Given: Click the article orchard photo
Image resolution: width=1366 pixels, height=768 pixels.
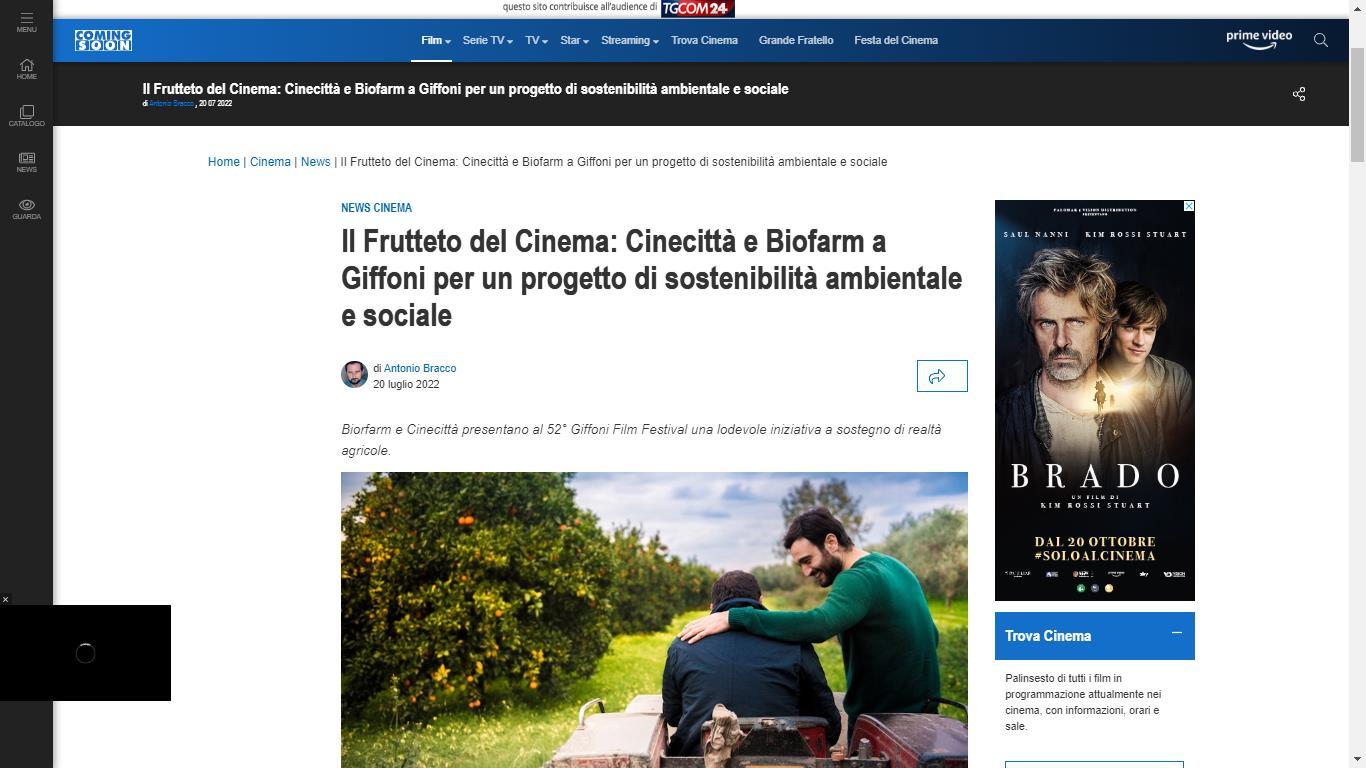Looking at the screenshot, I should [x=654, y=620].
